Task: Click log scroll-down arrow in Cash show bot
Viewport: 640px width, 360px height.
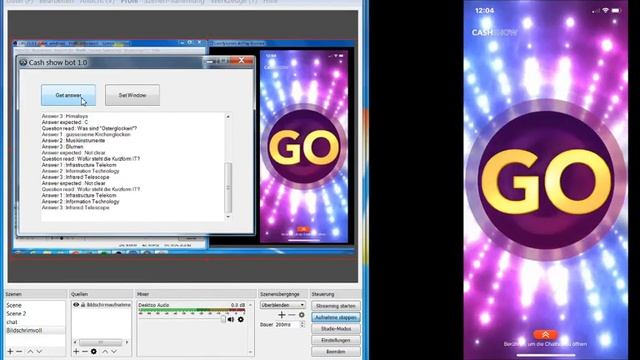Action: coord(228,217)
